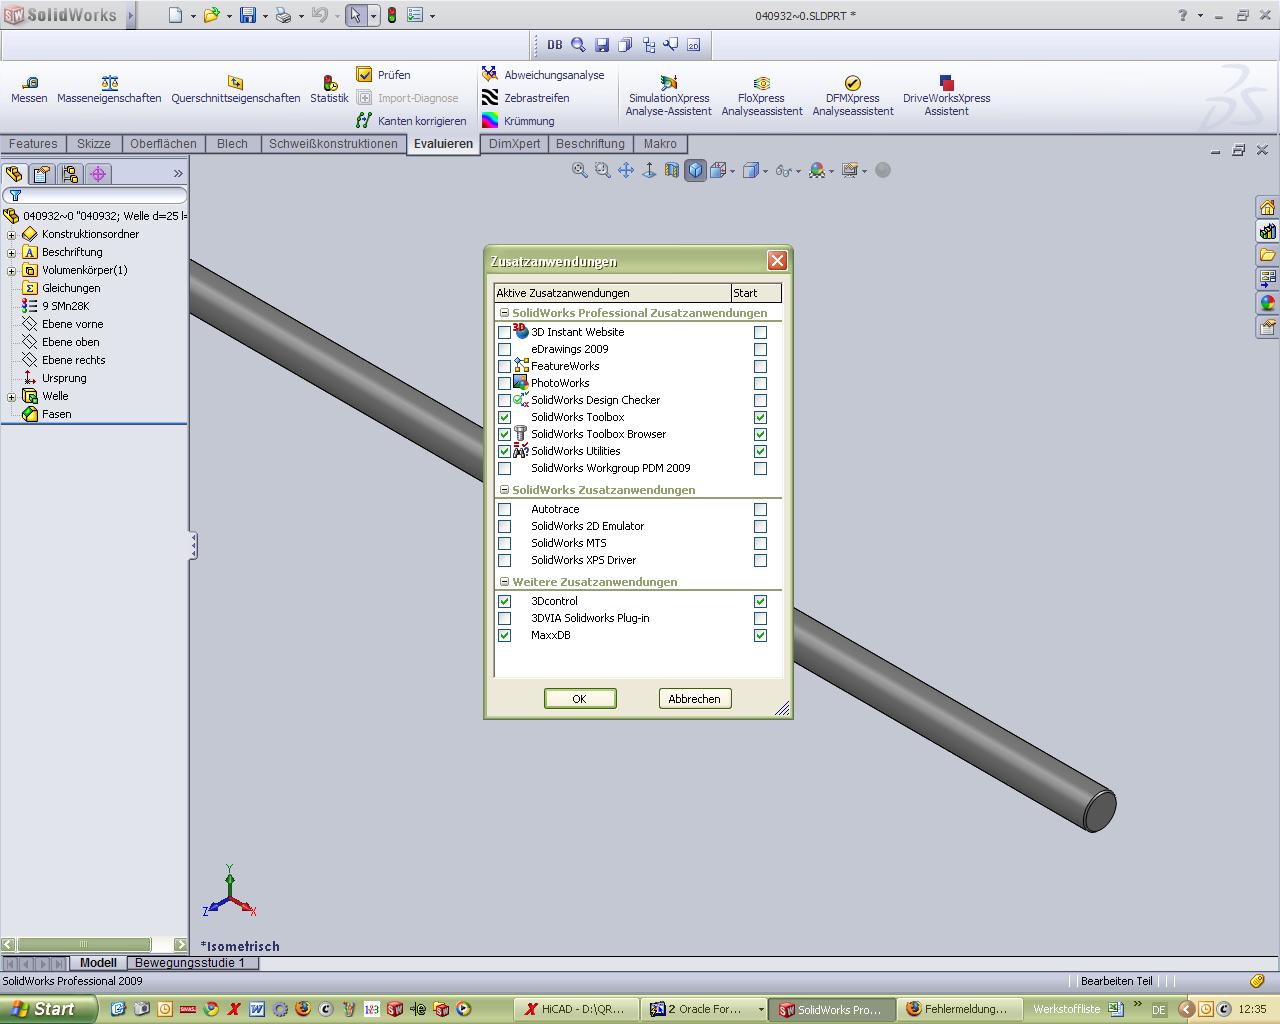Screen dimensions: 1280x1024
Task: Collapse SolidWorks Professional Zusatzanwendungen group
Action: (504, 314)
